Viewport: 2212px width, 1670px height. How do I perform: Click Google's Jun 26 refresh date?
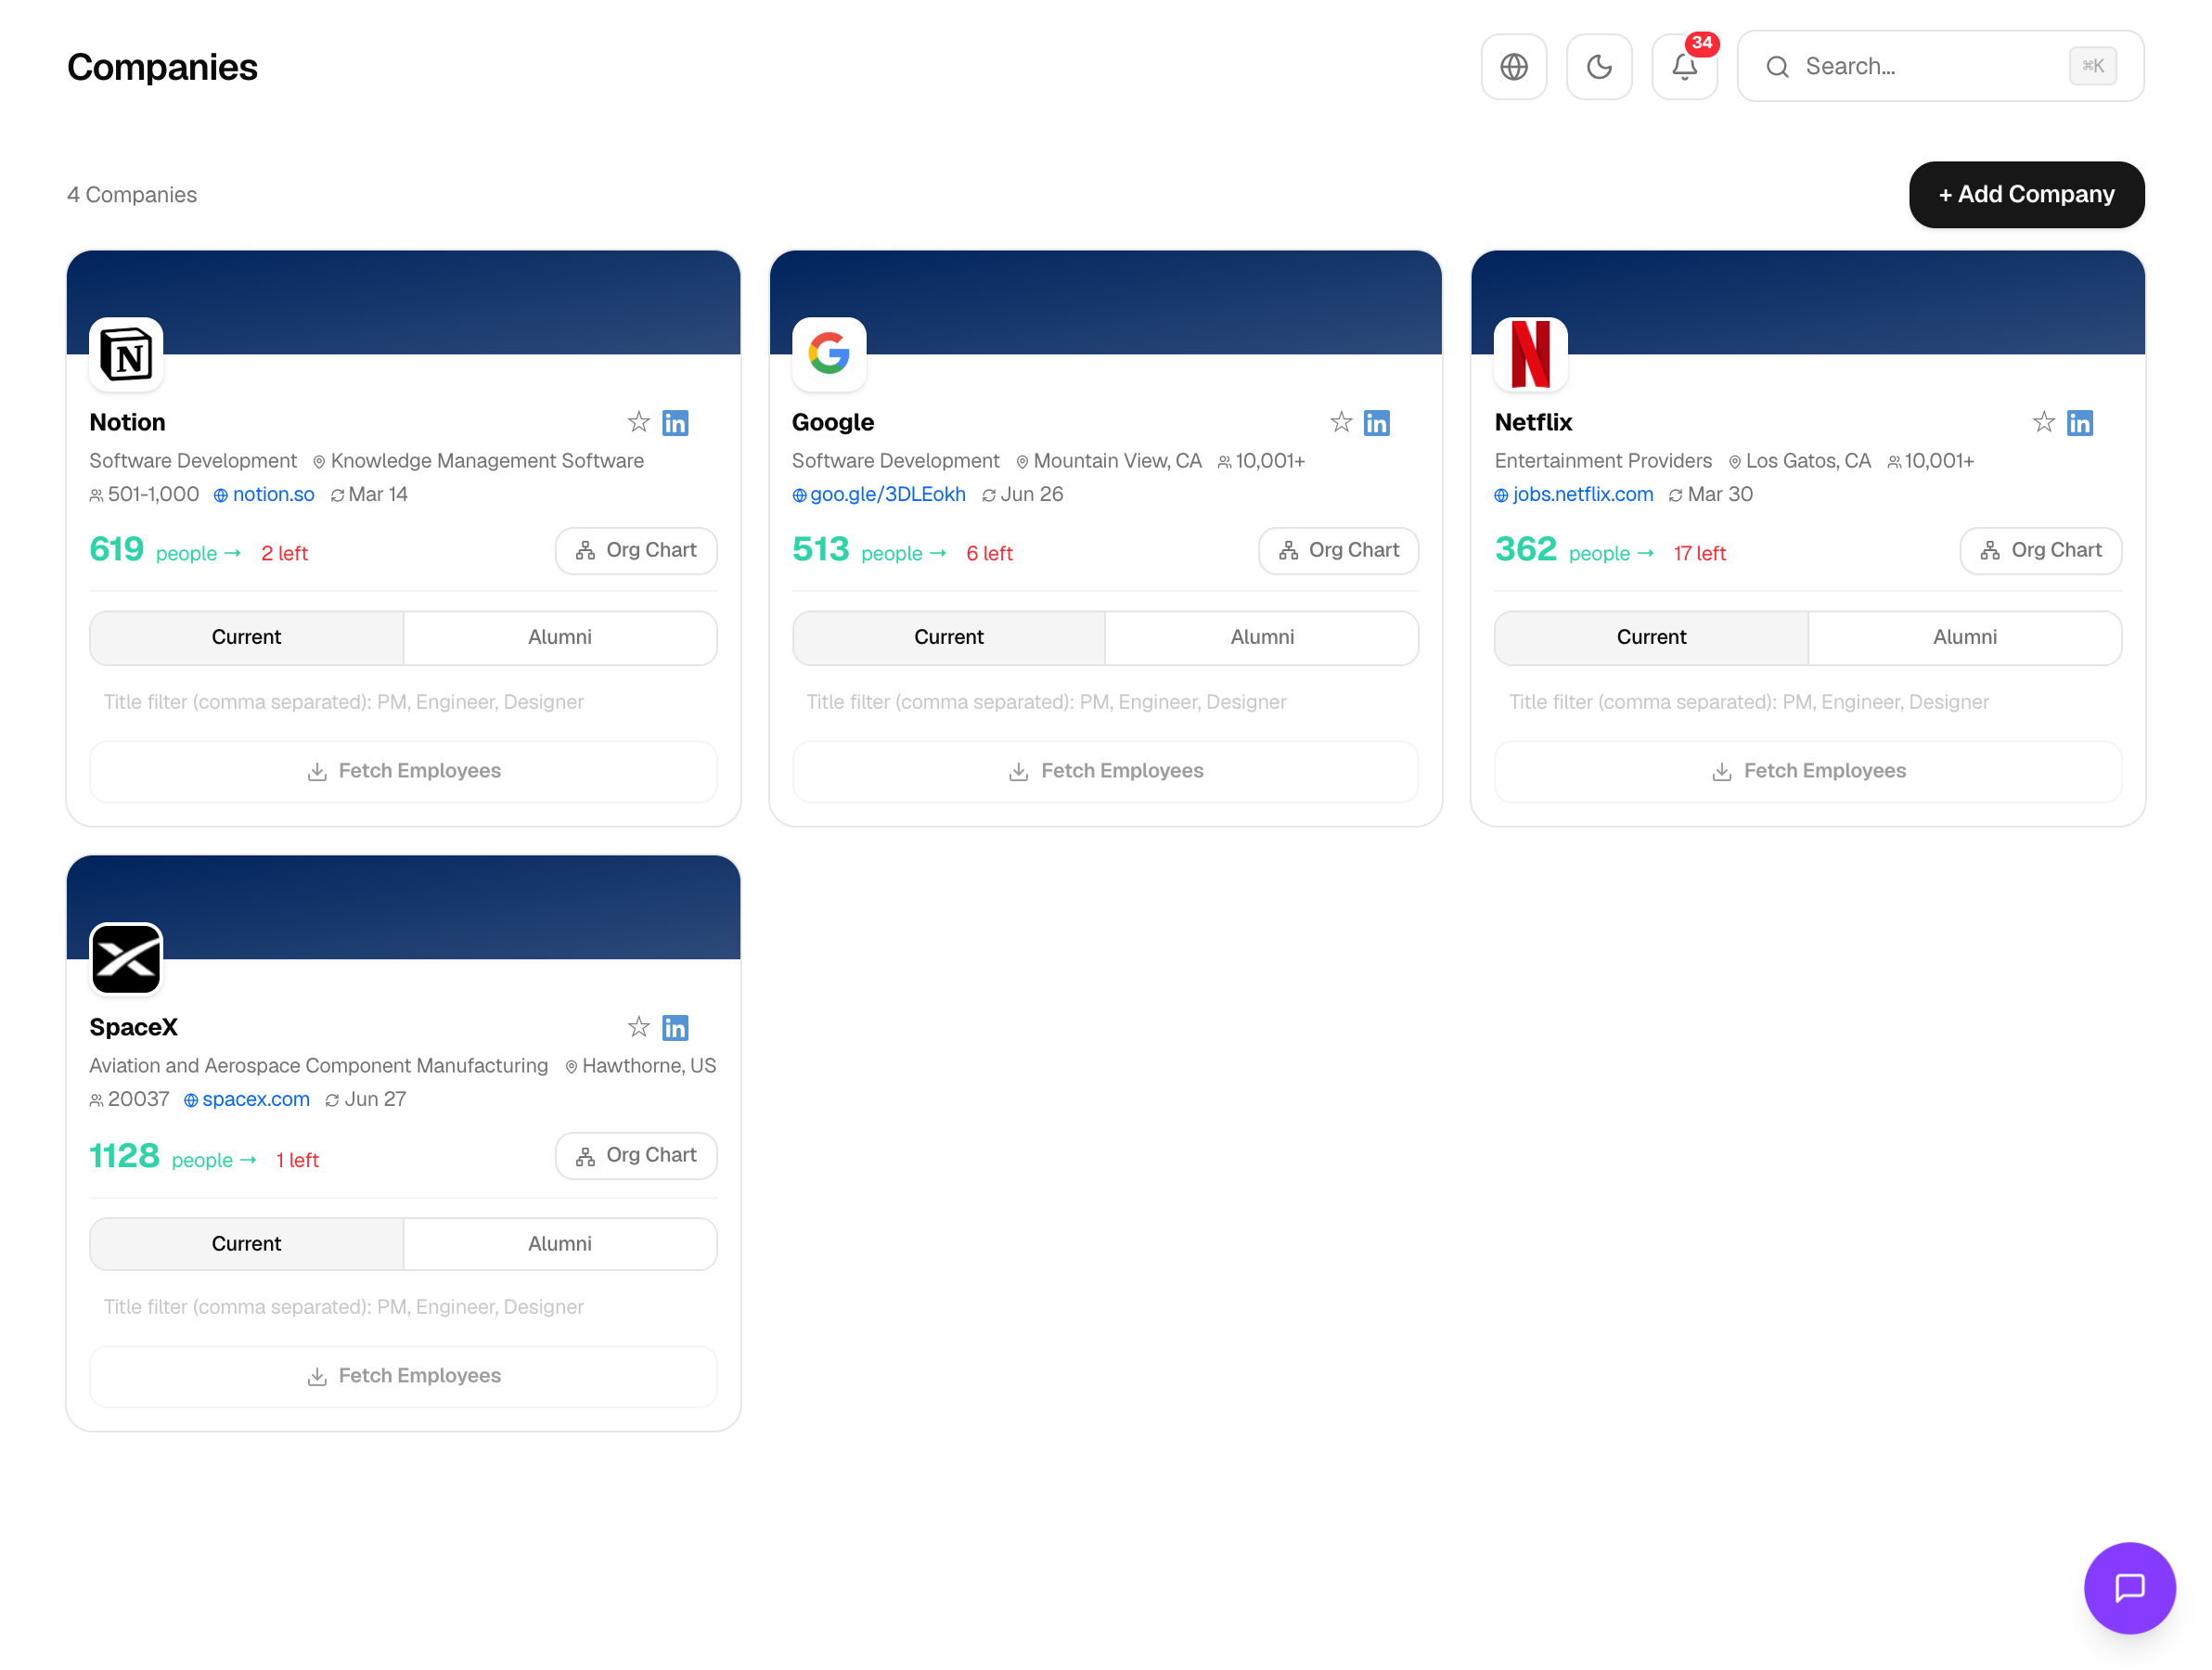1022,494
